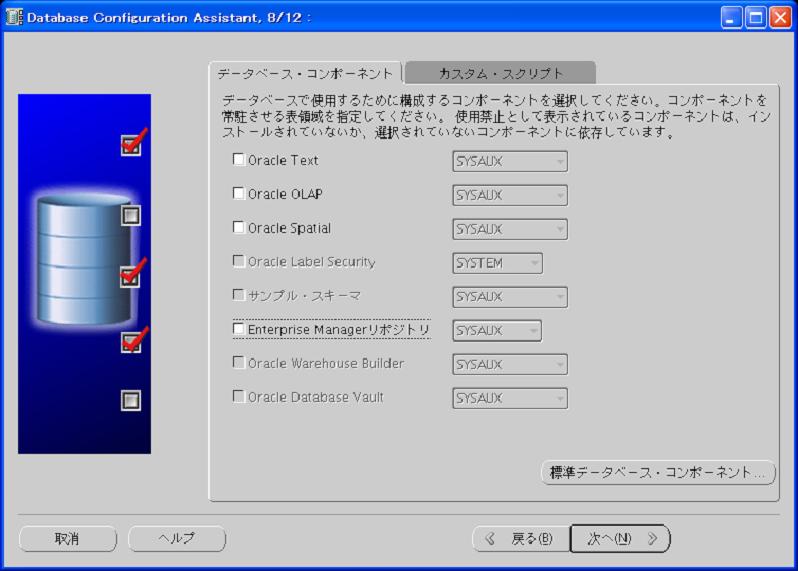798x571 pixels.
Task: Check the Oracle Database Vault option
Action: [x=238, y=396]
